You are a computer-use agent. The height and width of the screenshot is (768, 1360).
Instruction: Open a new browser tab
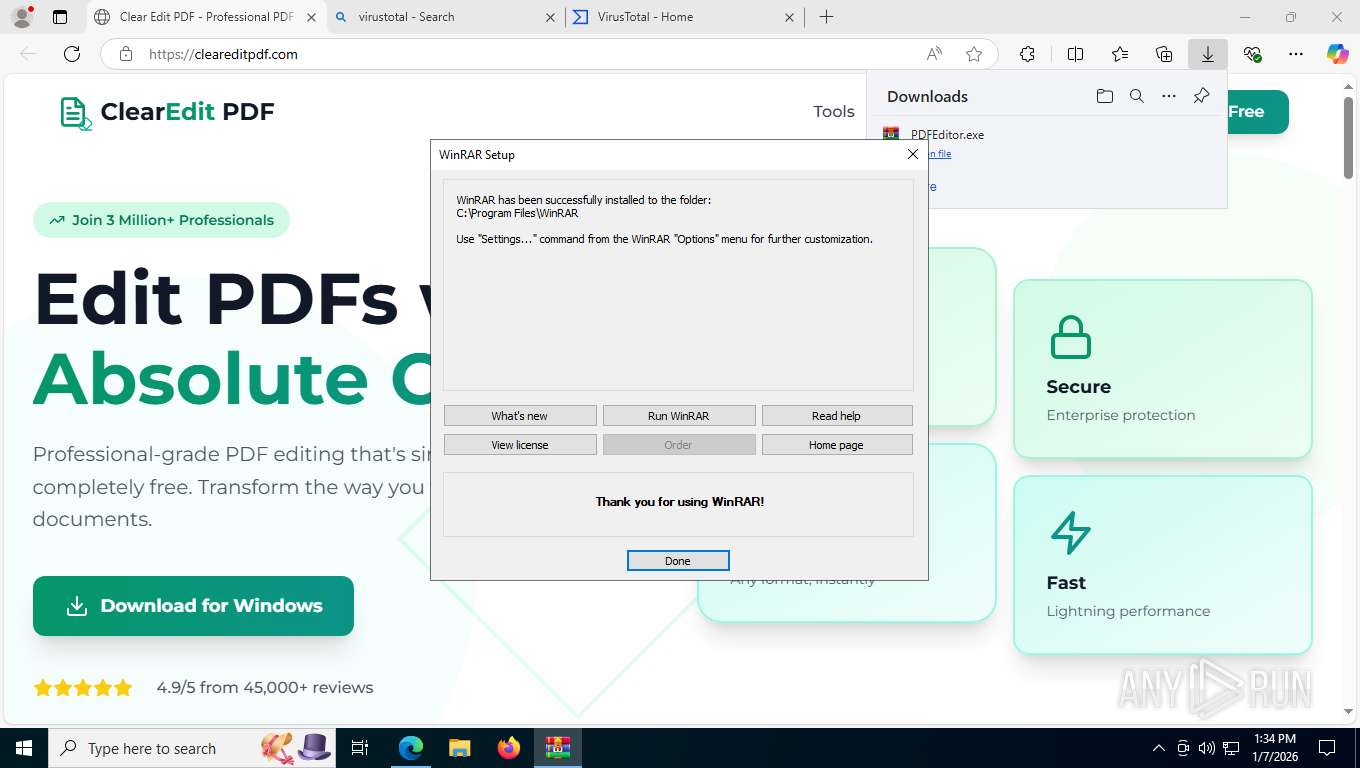tap(826, 17)
